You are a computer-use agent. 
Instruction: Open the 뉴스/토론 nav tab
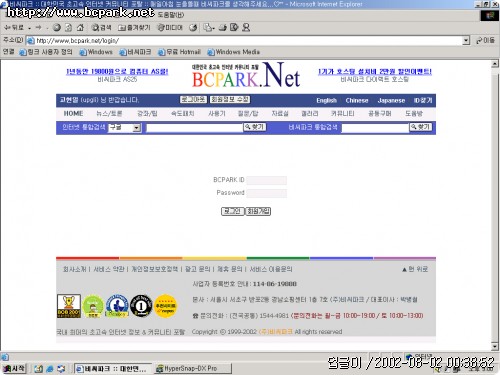point(109,113)
